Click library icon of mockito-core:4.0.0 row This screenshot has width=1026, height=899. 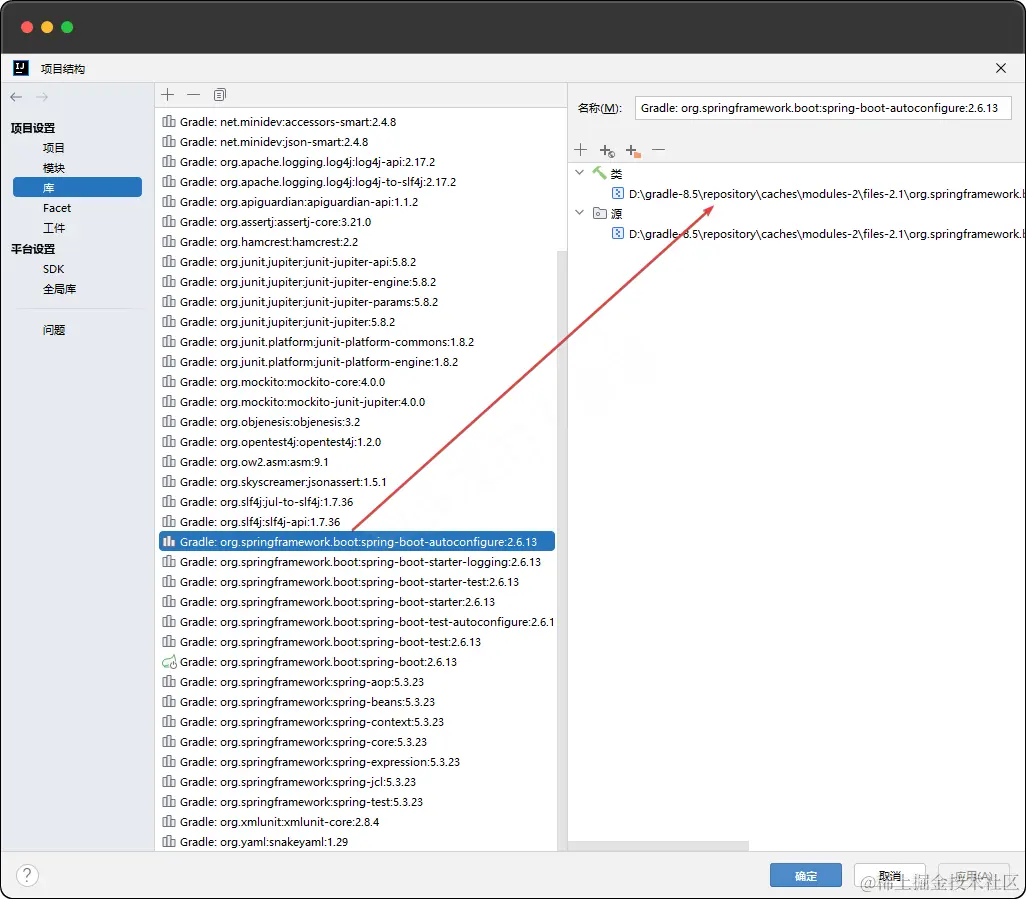[169, 381]
